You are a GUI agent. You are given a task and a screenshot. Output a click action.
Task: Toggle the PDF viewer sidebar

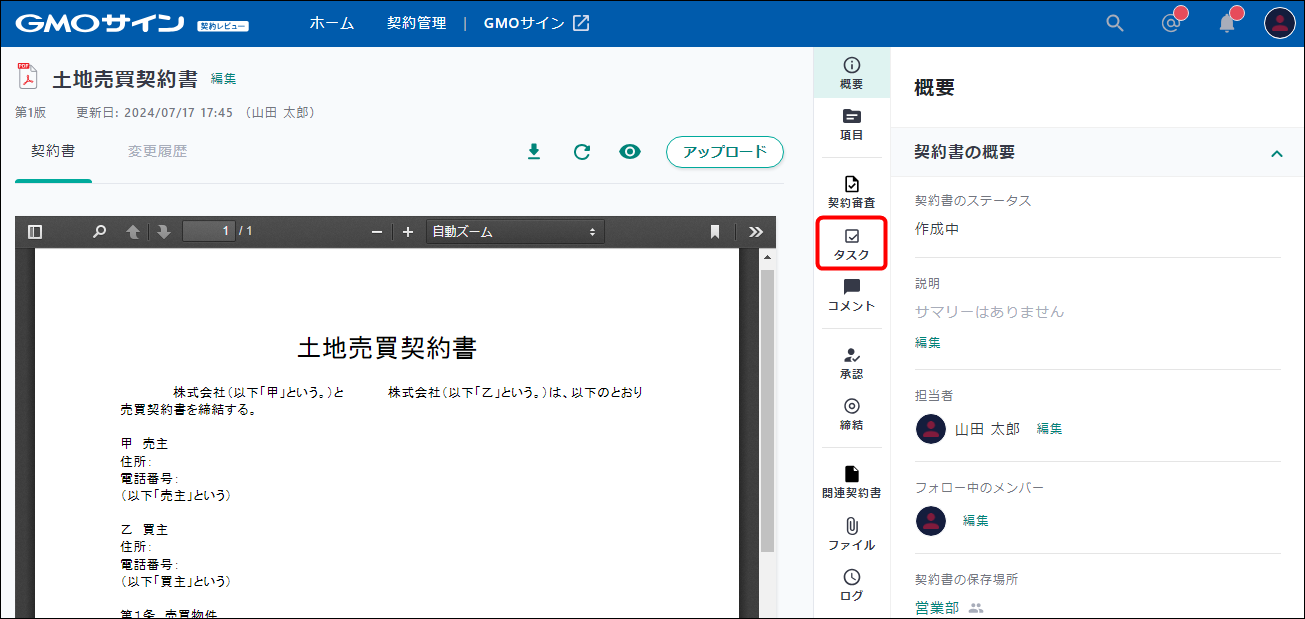click(x=35, y=232)
